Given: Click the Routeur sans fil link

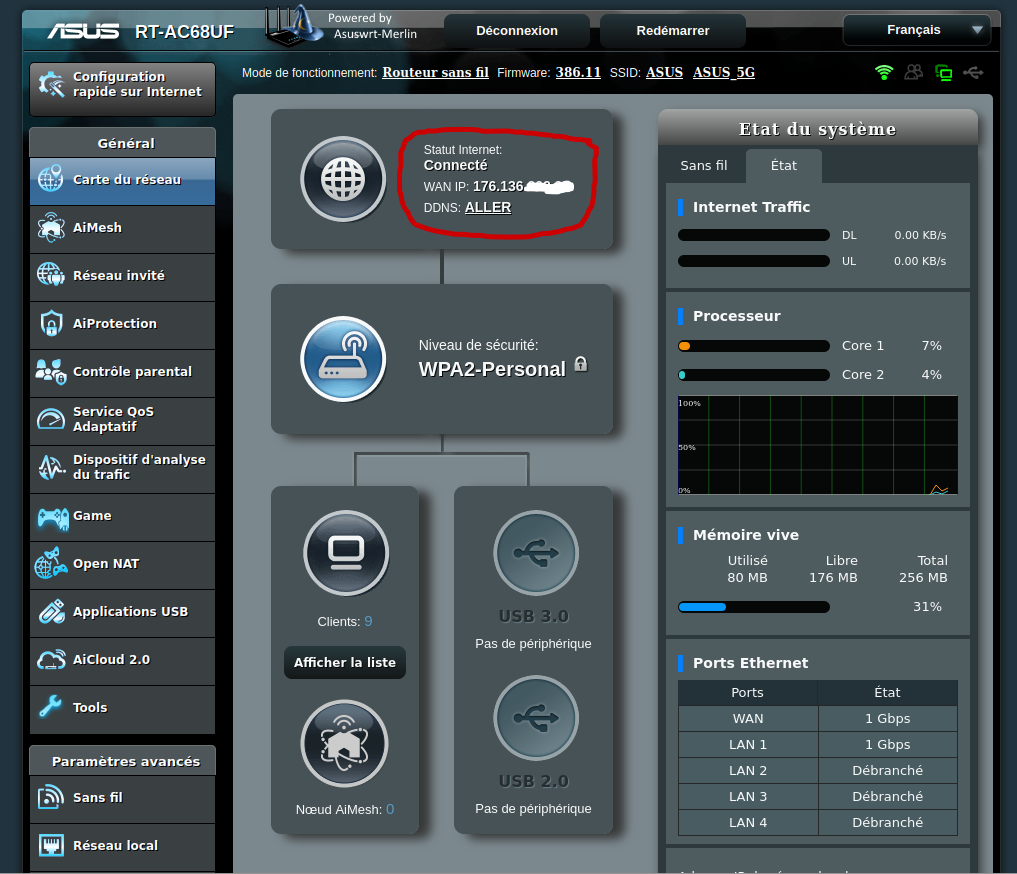Looking at the screenshot, I should 435,72.
